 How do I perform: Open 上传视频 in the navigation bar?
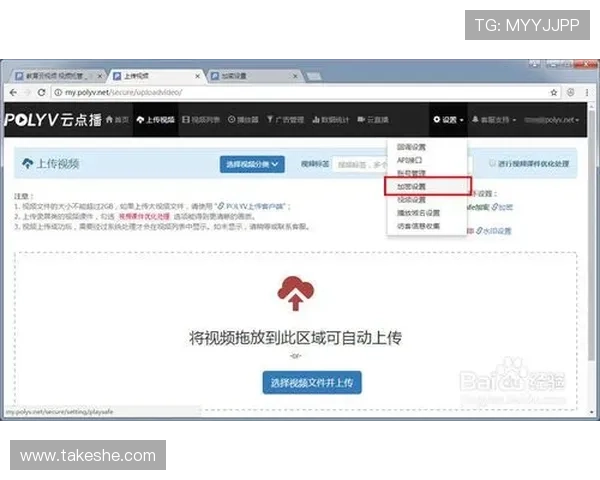155,120
